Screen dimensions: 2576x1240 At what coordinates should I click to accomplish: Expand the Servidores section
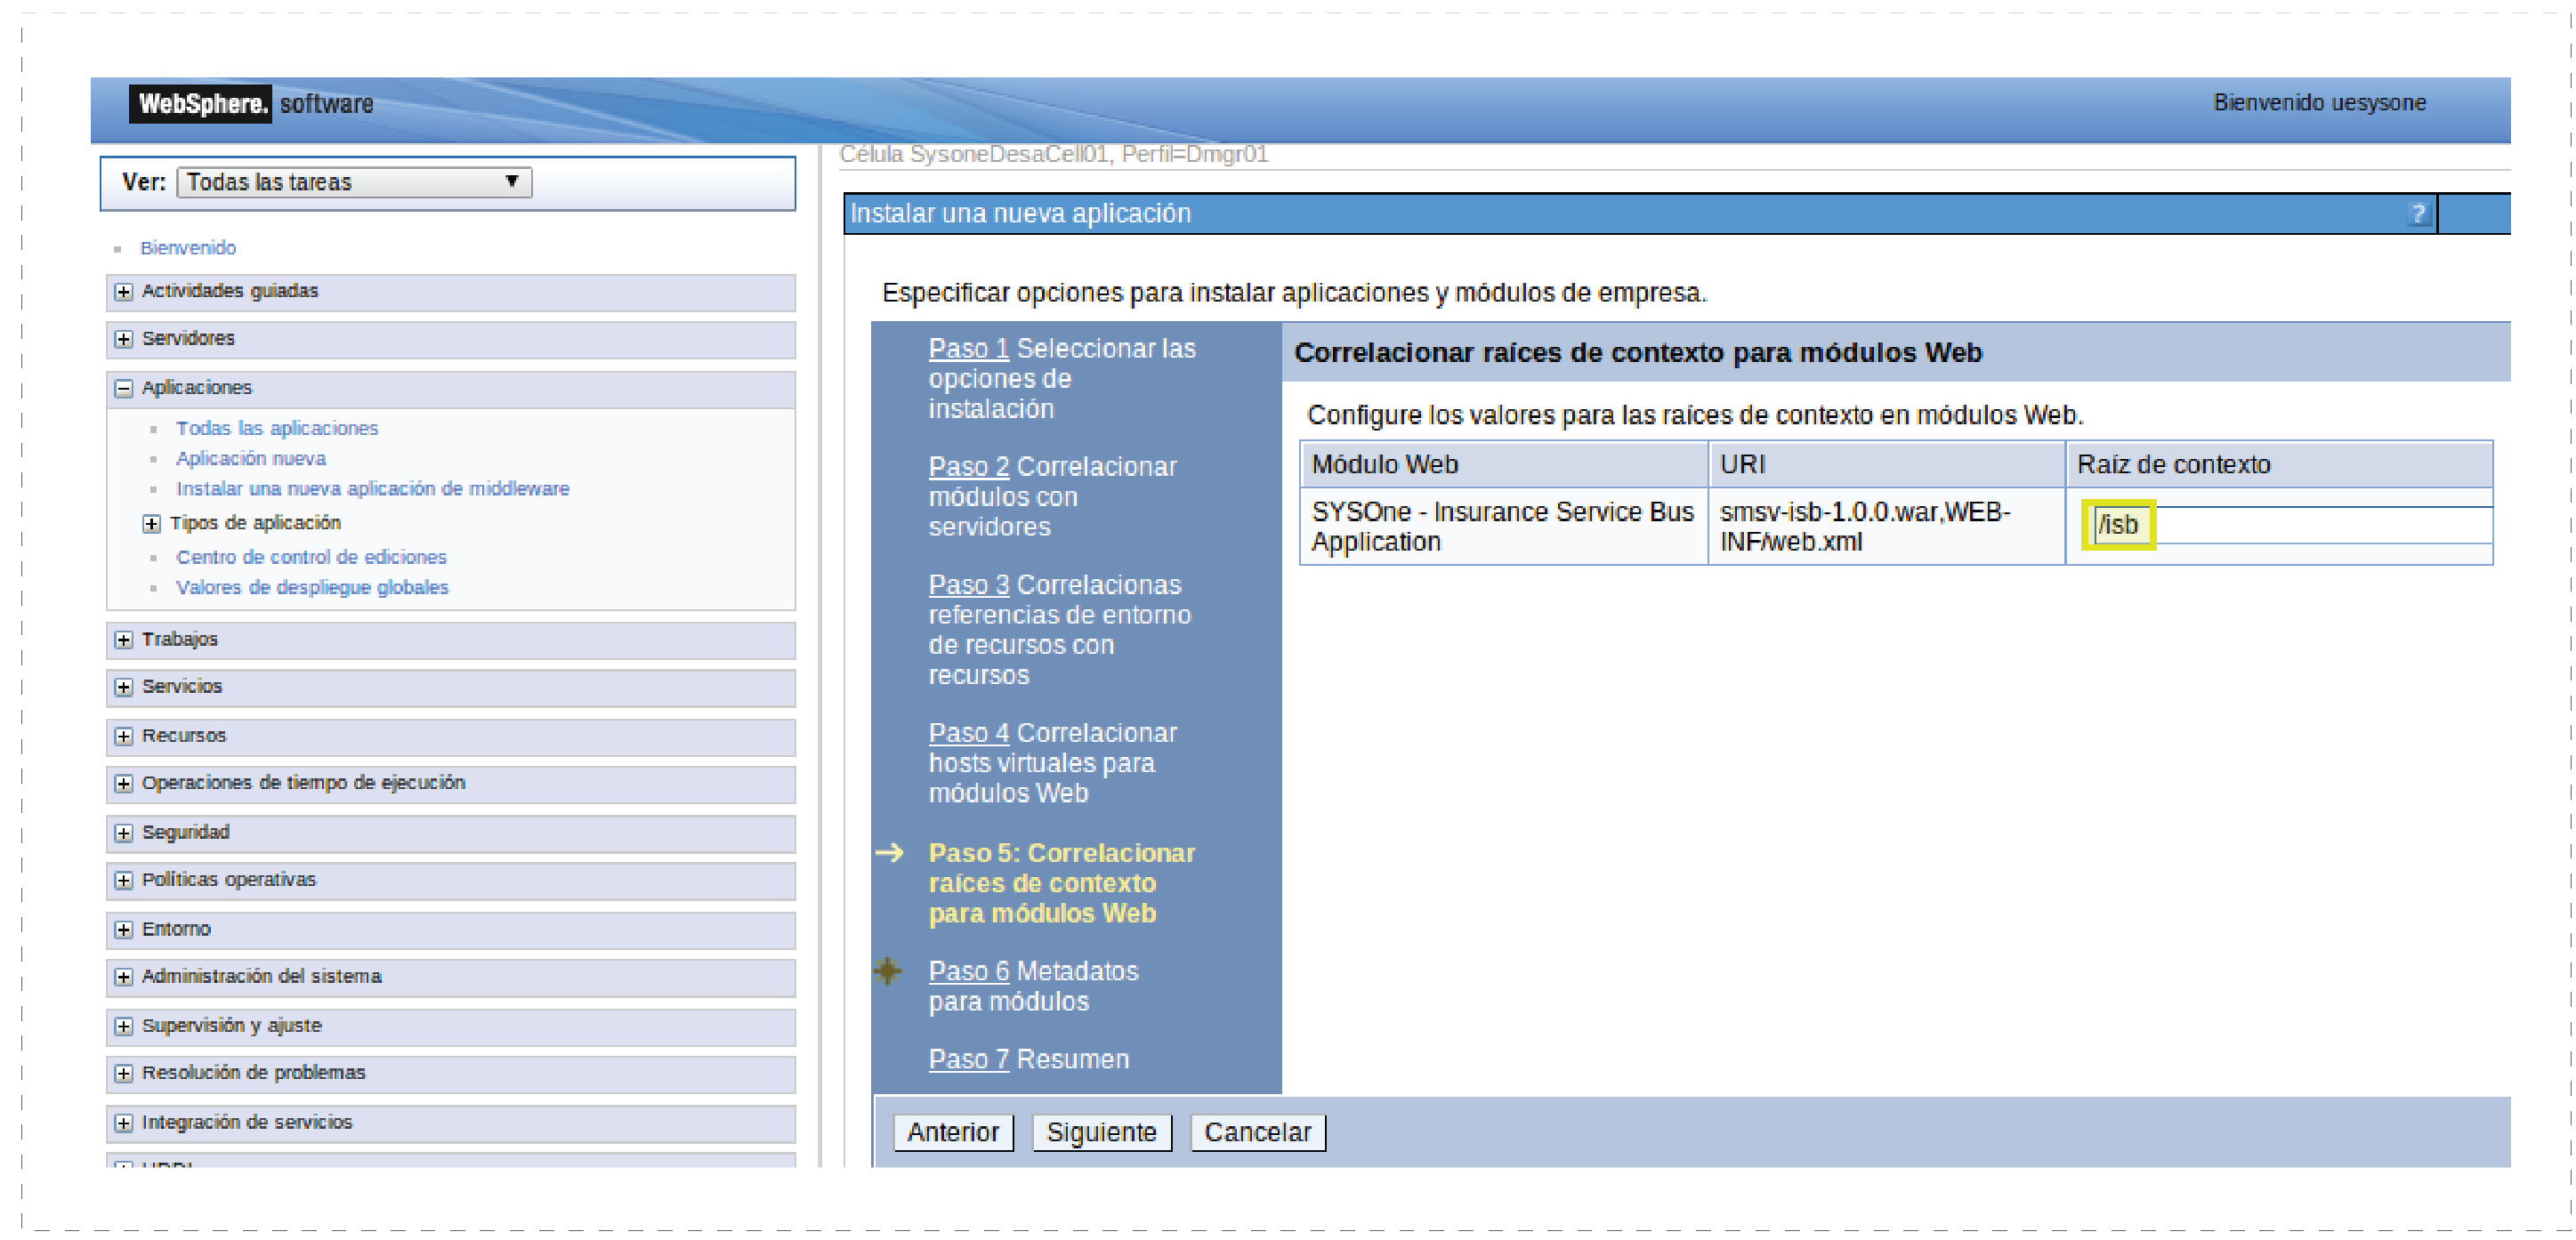coord(123,339)
